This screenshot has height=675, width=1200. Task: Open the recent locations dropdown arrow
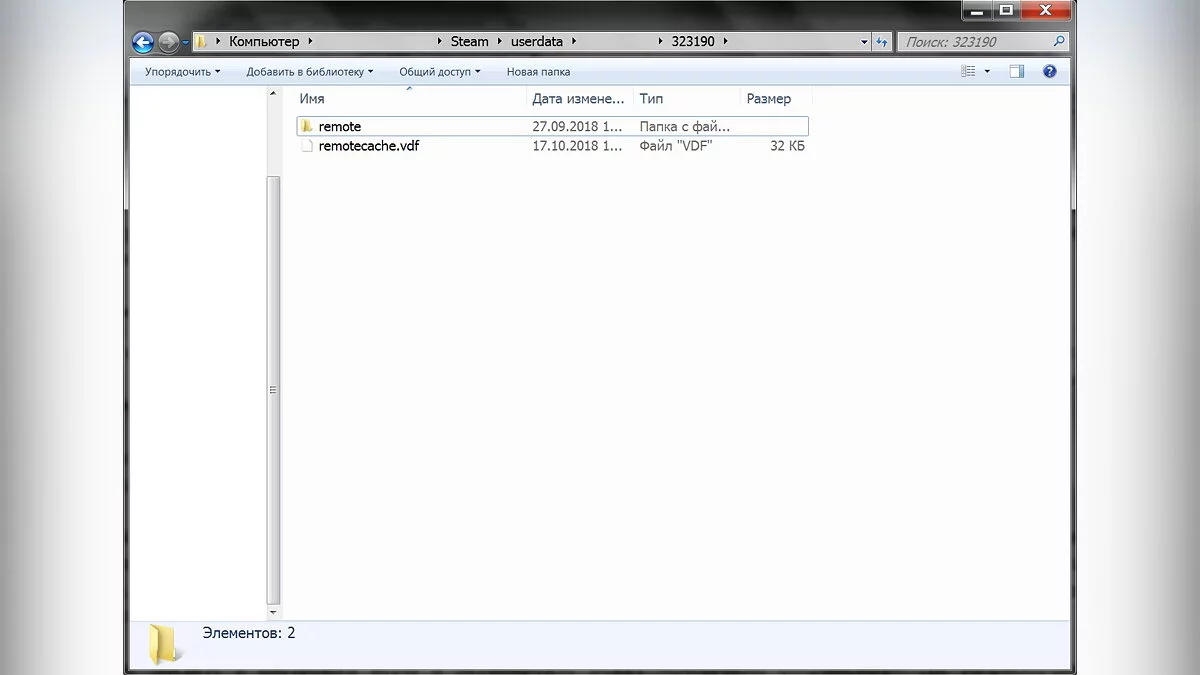[185, 43]
